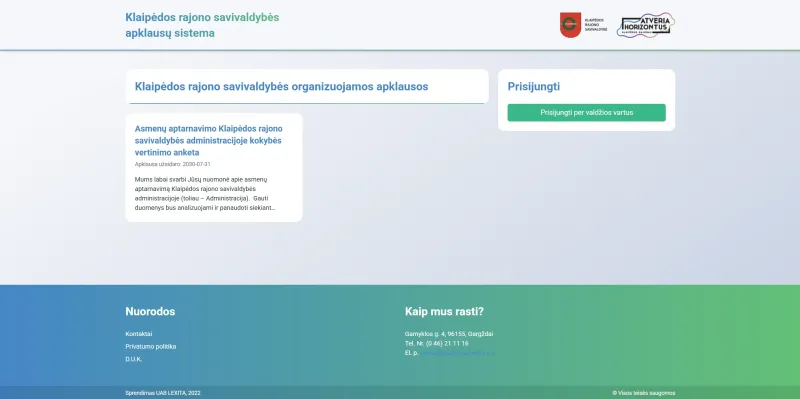Click the phone number Tel. Nr. (0 46) 21 11 16

437,343
